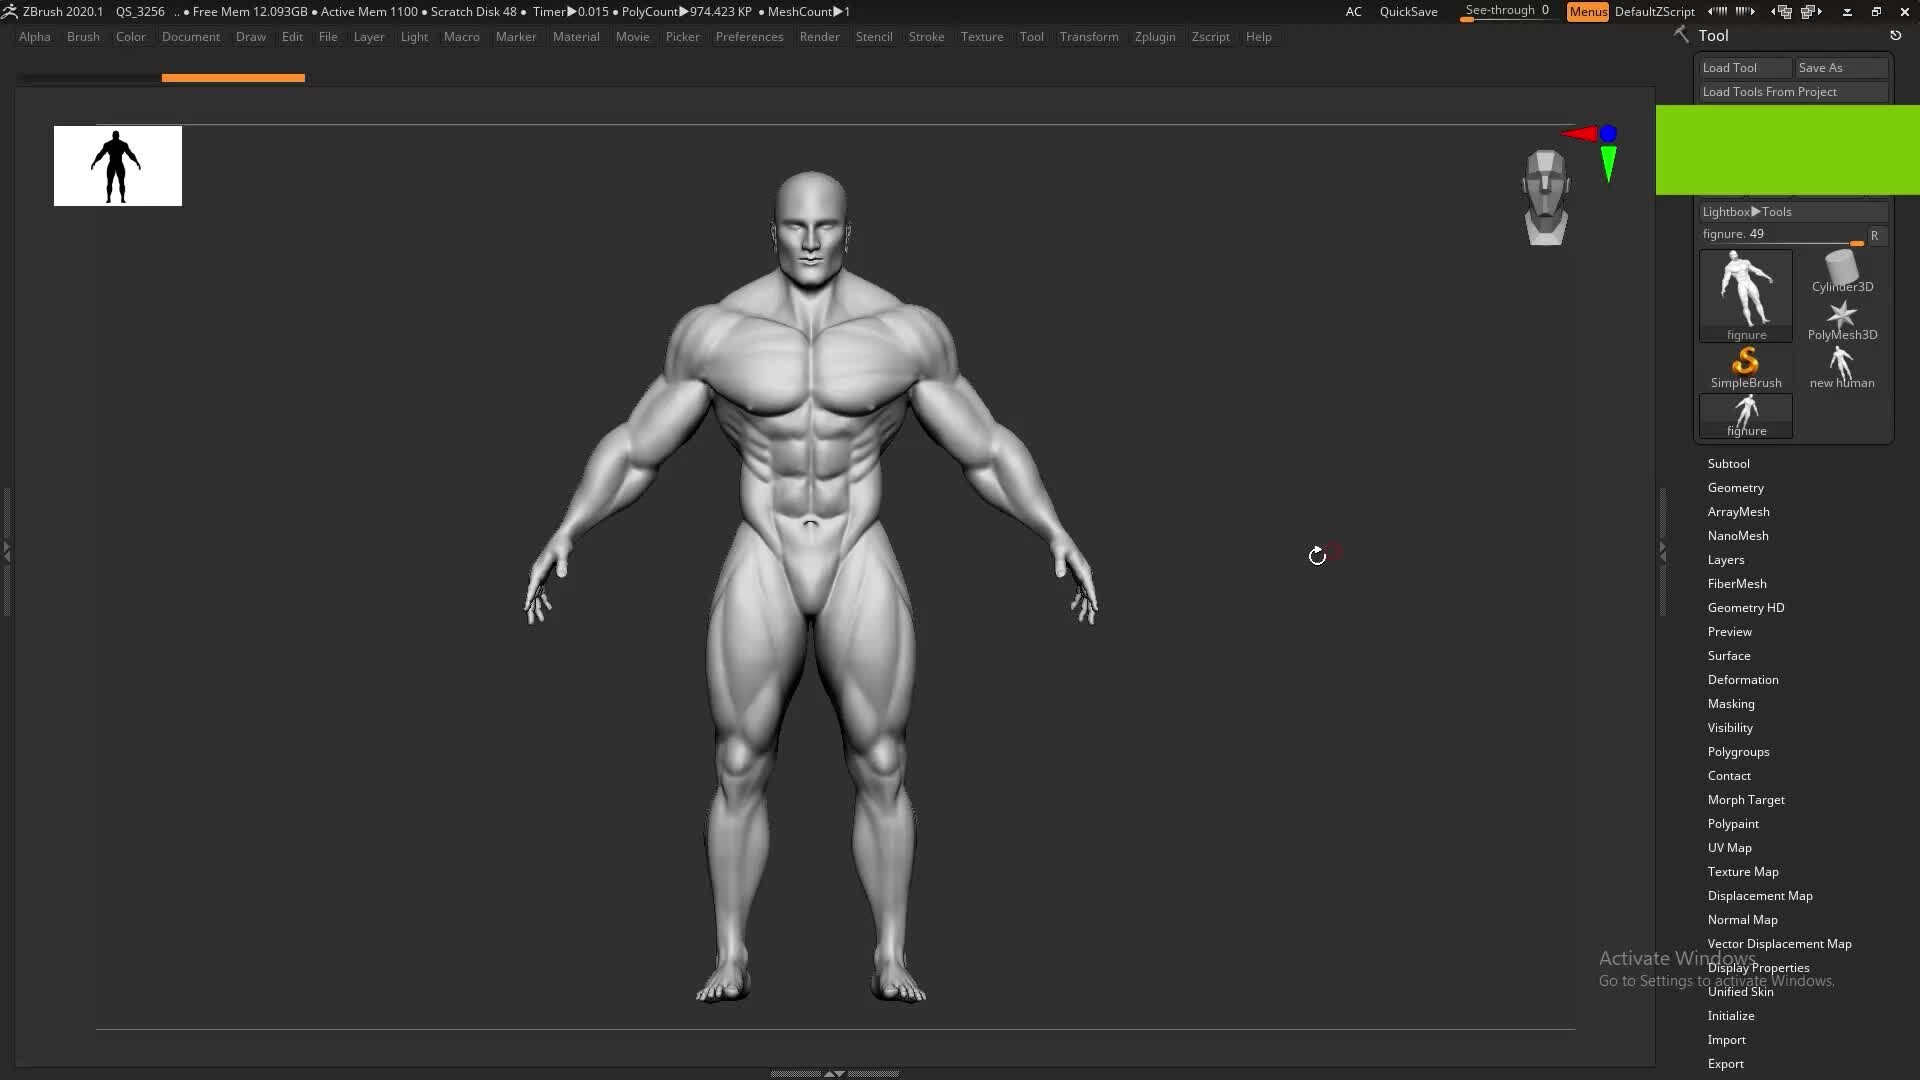Toggle the AC button near QuickSave
The height and width of the screenshot is (1080, 1920).
pos(1354,11)
